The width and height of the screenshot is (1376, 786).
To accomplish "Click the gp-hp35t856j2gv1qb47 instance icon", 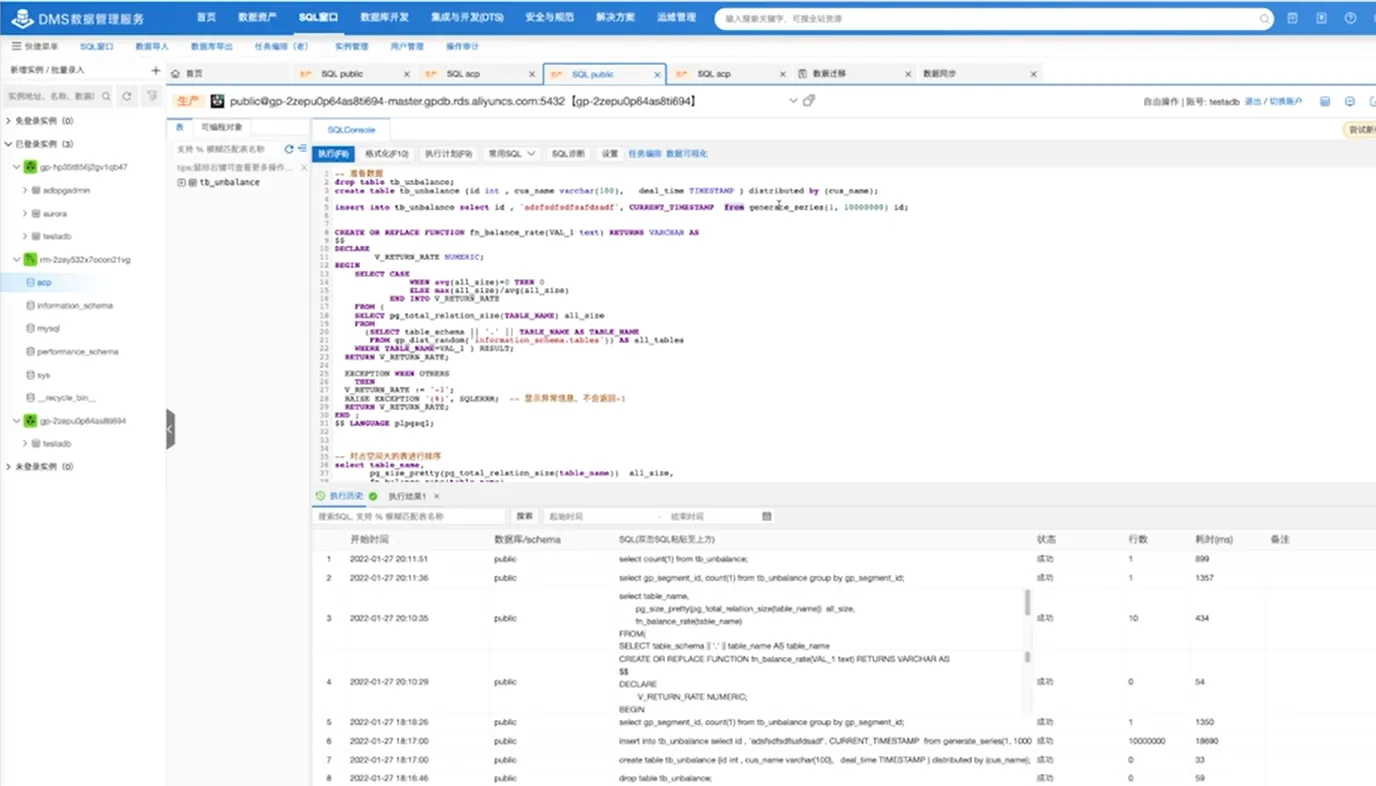I will (30, 167).
